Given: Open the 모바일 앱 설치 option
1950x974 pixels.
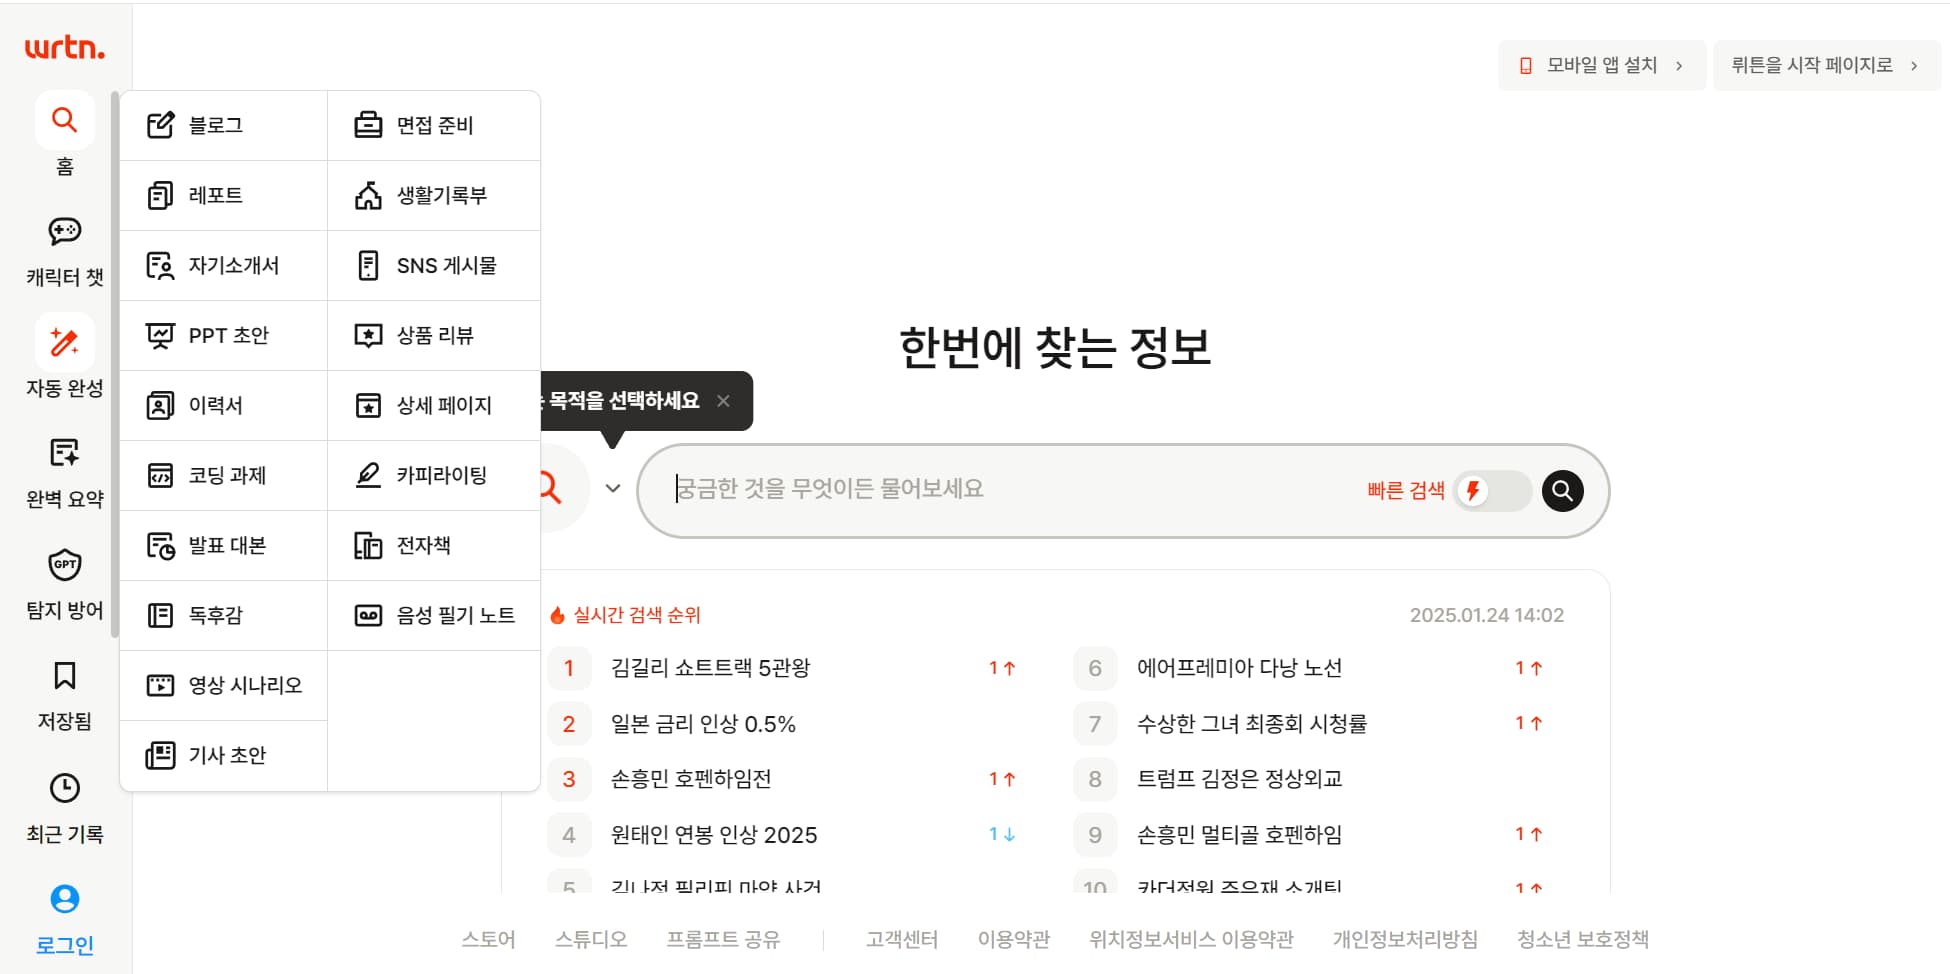Looking at the screenshot, I should coord(1600,64).
